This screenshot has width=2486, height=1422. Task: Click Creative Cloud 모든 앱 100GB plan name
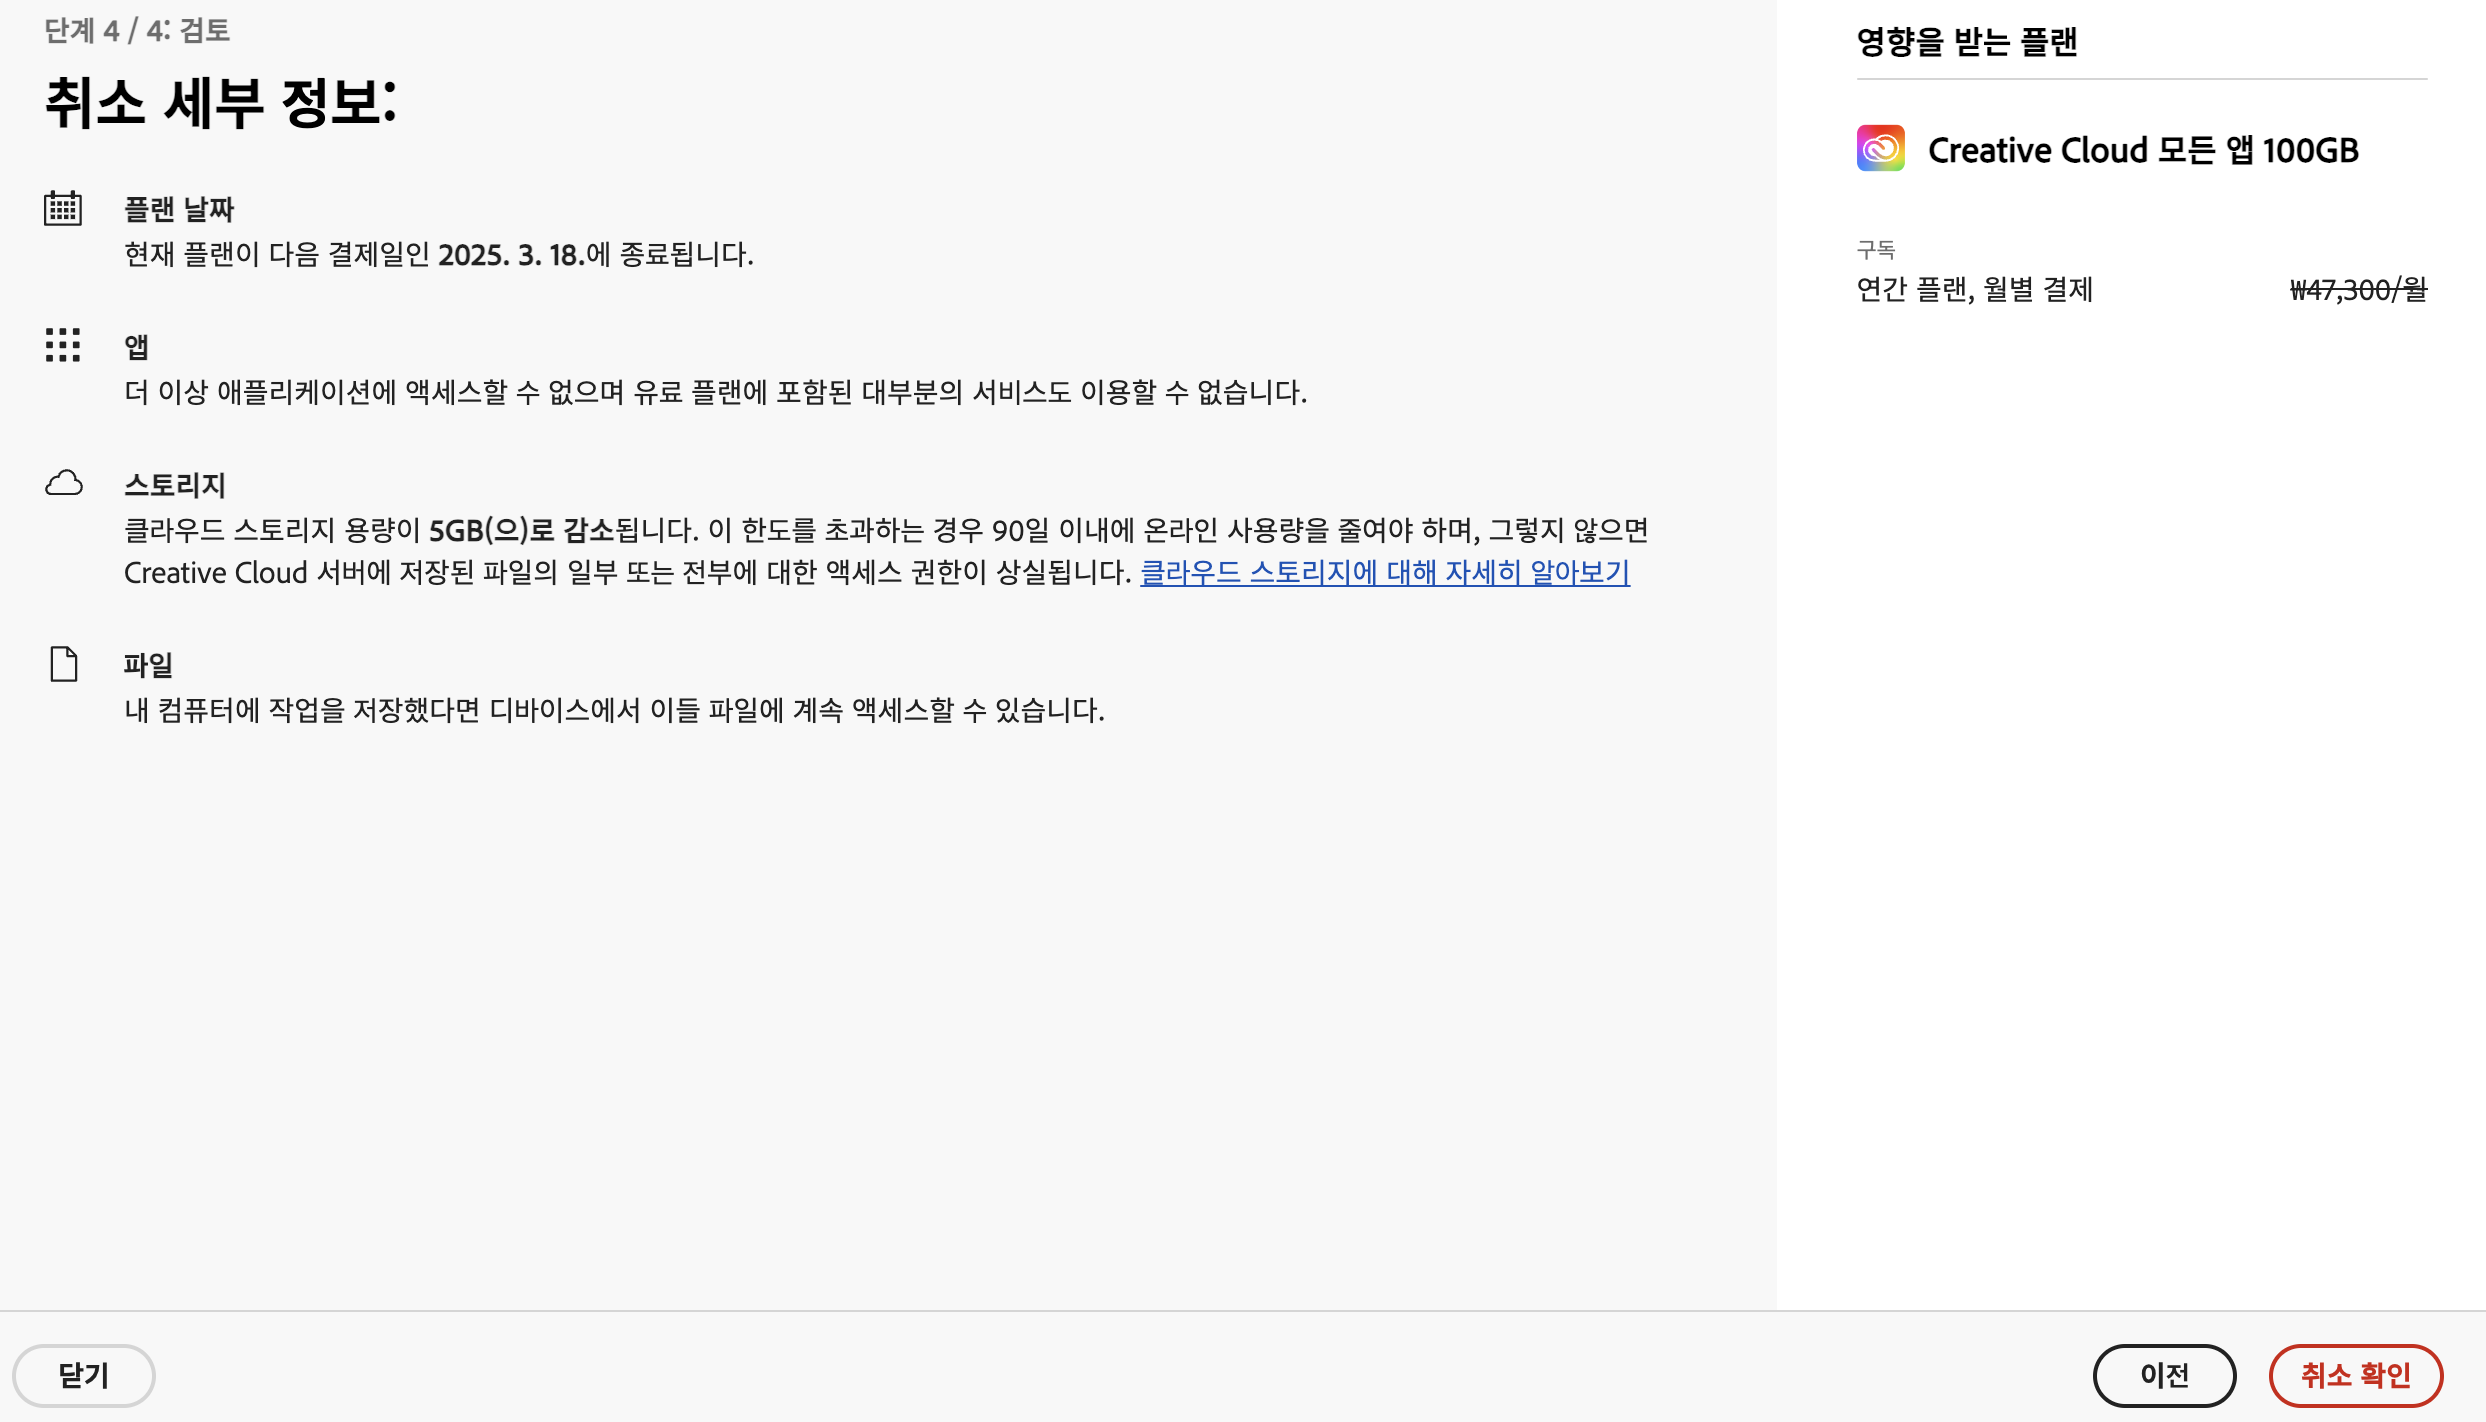[x=2142, y=151]
